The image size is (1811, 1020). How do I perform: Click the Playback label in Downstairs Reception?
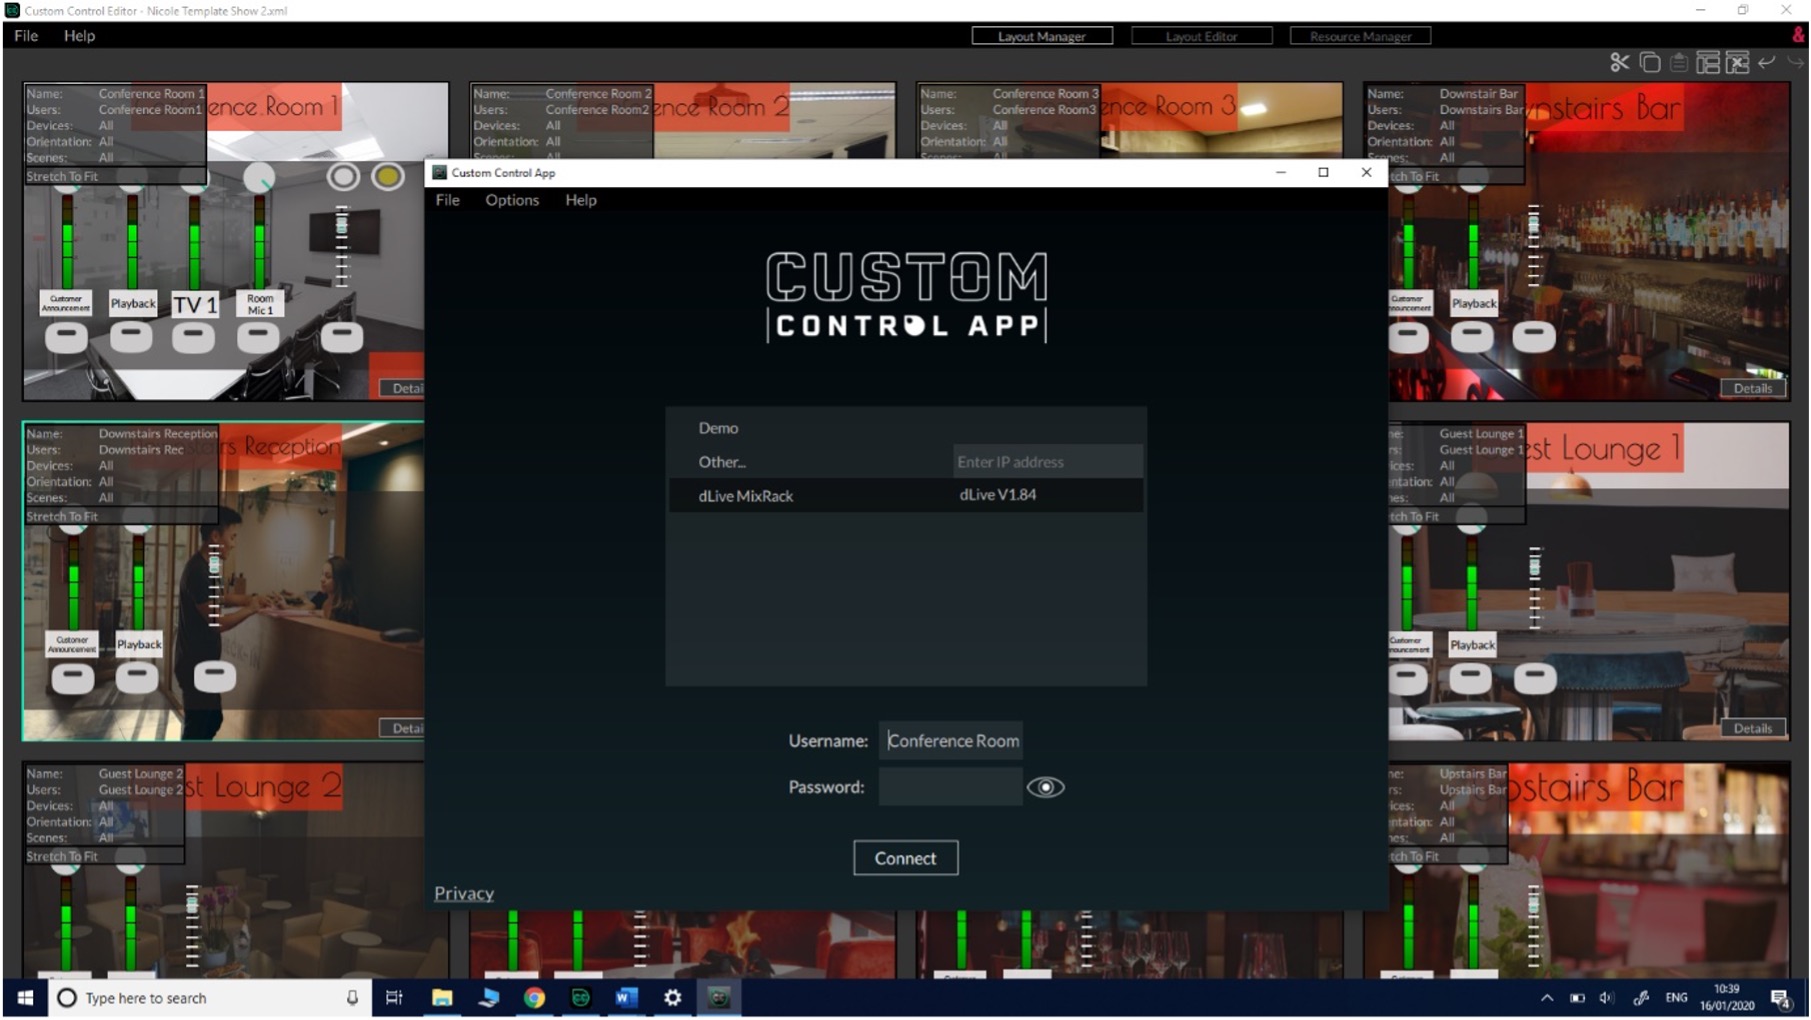(139, 644)
